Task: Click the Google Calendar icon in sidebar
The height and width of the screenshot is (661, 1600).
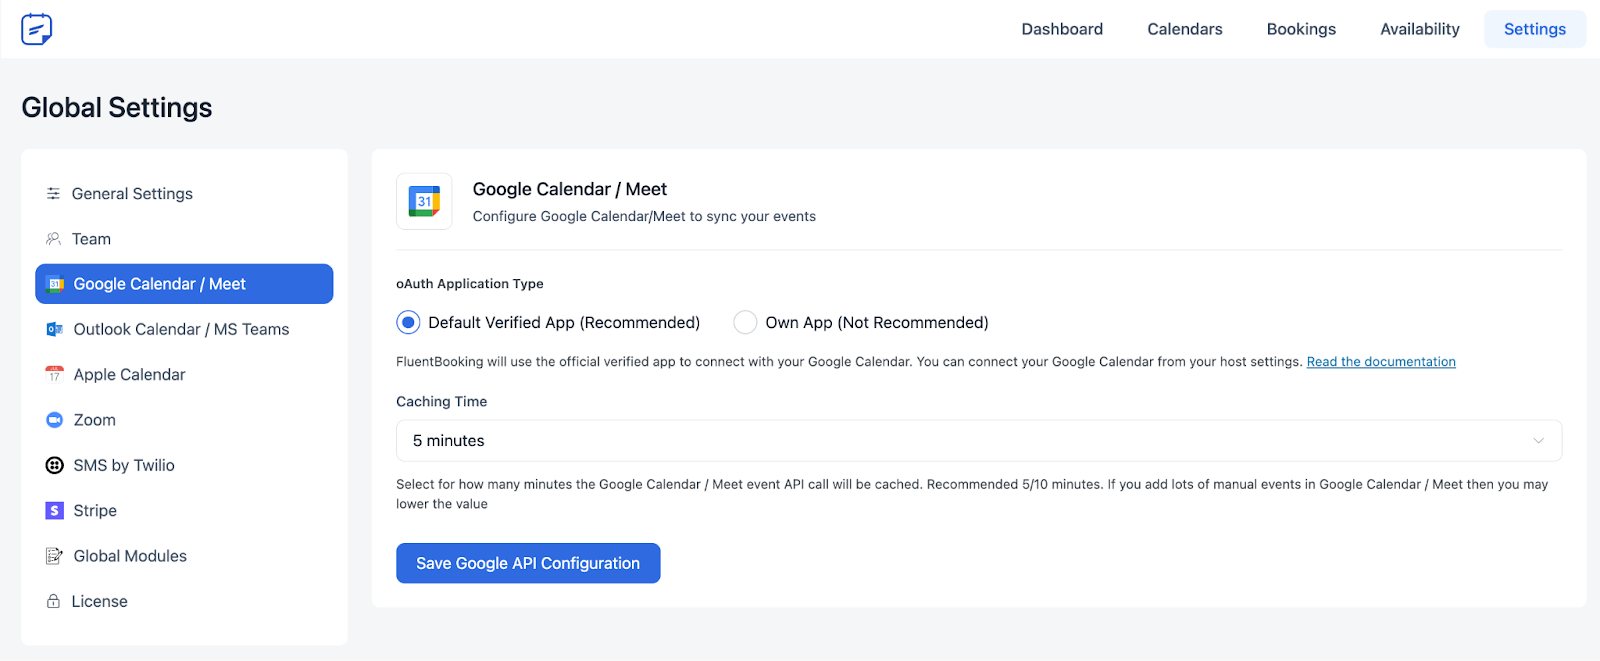Action: 55,284
